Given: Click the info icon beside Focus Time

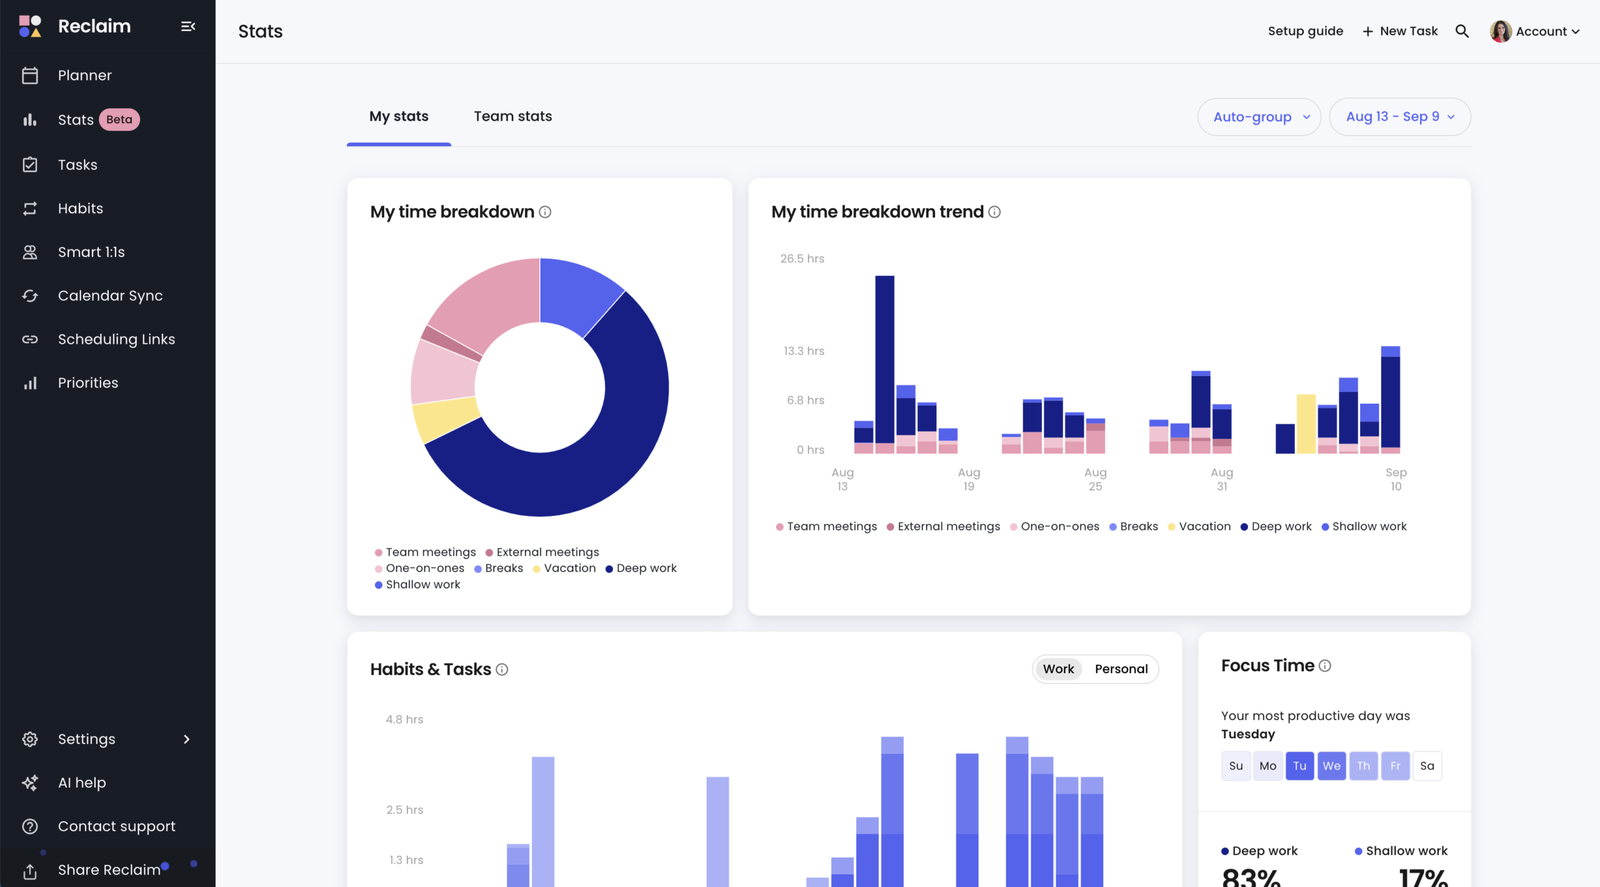Looking at the screenshot, I should 1325,666.
